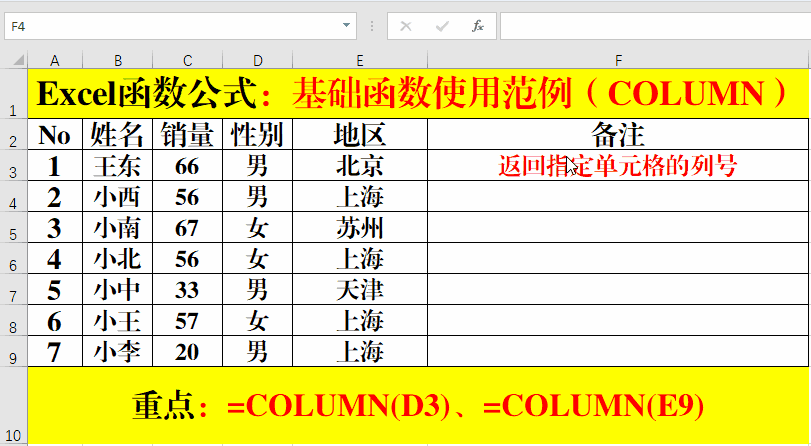The image size is (811, 446).
Task: Select row 9 header
Action: (x=13, y=352)
